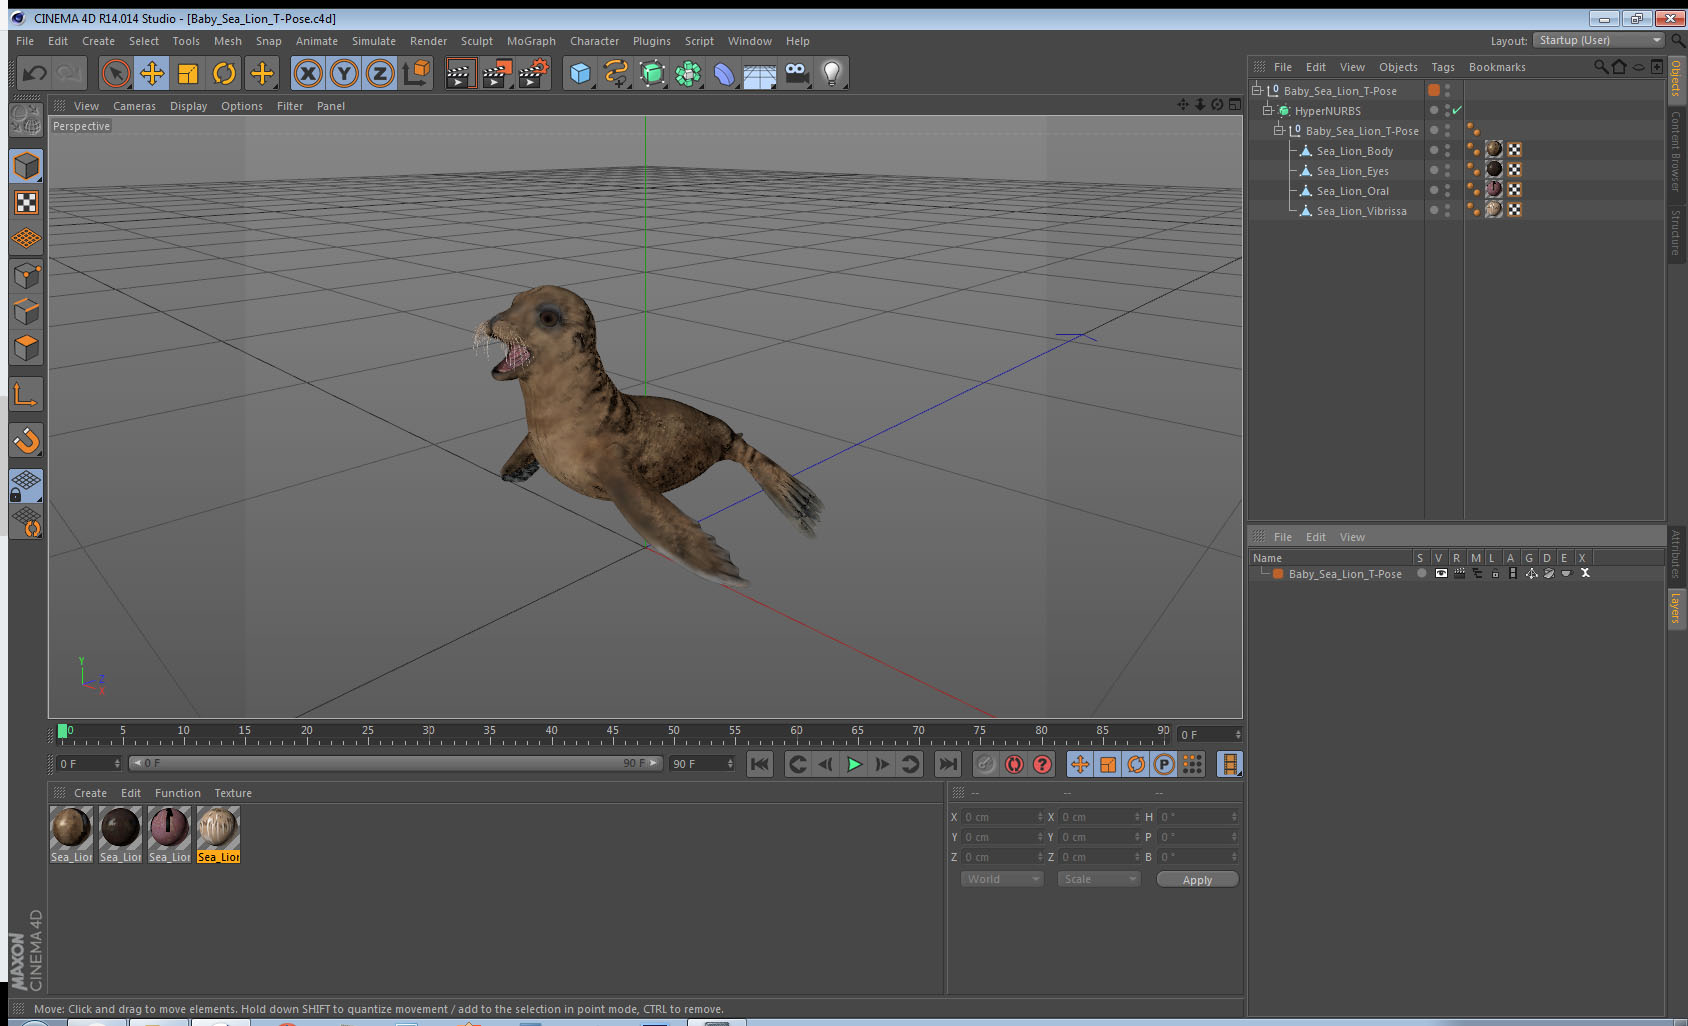Screen dimensions: 1688x1026
Task: Open the deformer objects icon
Action: click(724, 73)
